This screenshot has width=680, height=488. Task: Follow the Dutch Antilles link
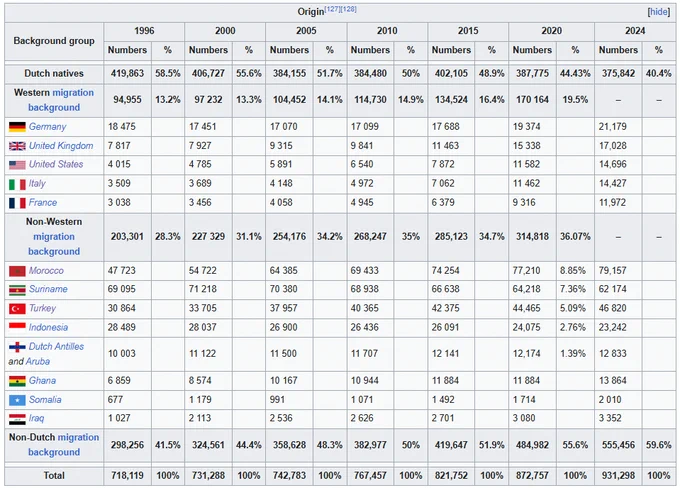56,347
